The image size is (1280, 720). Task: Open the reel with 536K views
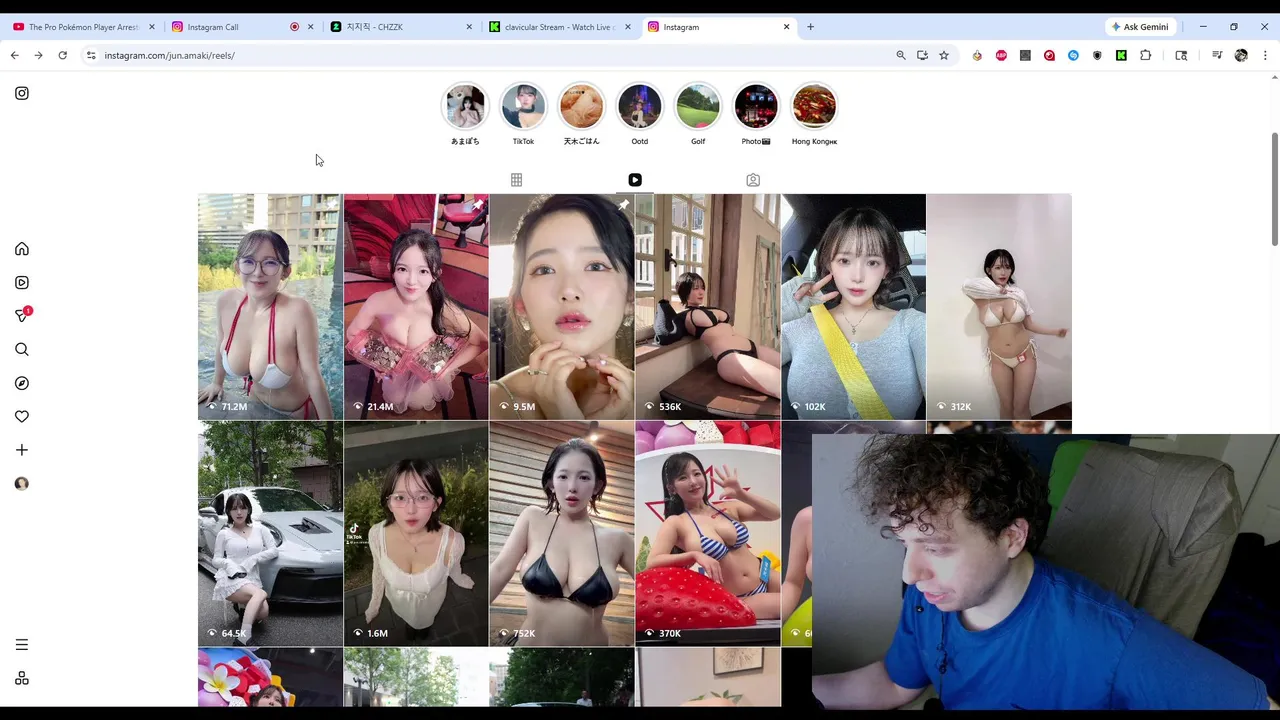click(x=708, y=306)
